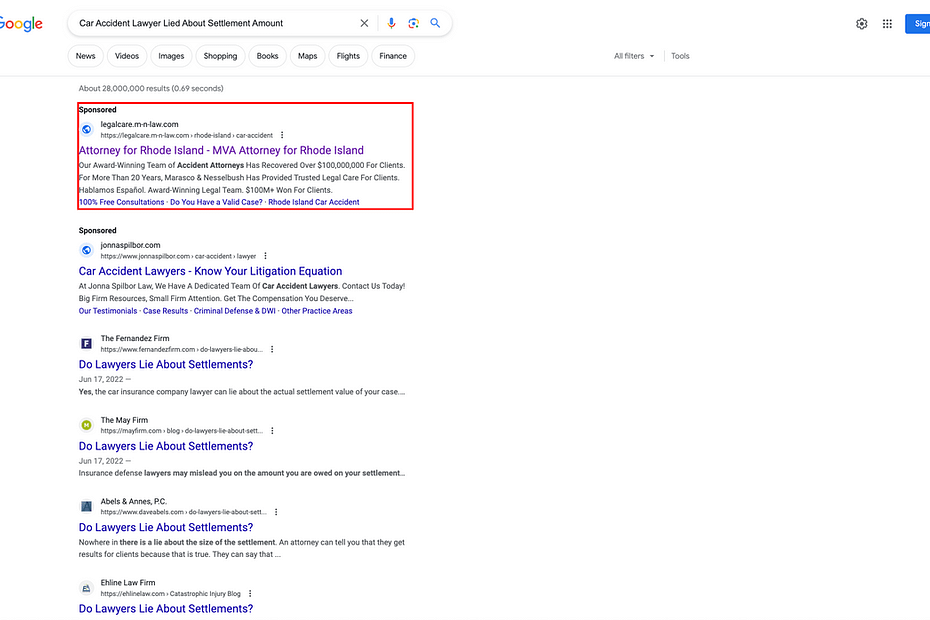Screen dimensions: 930x620
Task: Open 'Other Practice Areas' sitelink
Action: (x=317, y=311)
